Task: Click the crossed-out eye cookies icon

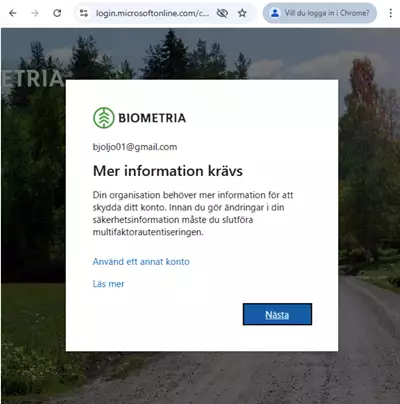Action: [x=222, y=13]
